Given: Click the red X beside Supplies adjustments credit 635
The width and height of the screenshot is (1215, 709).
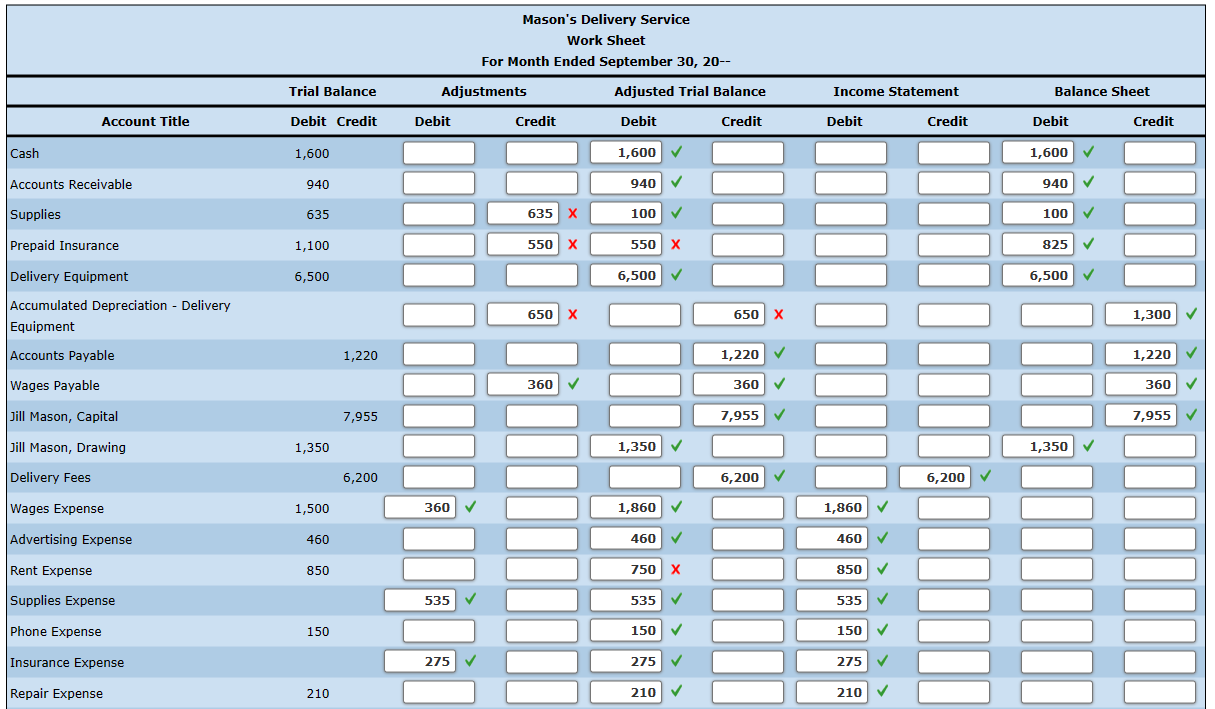Looking at the screenshot, I should 572,214.
